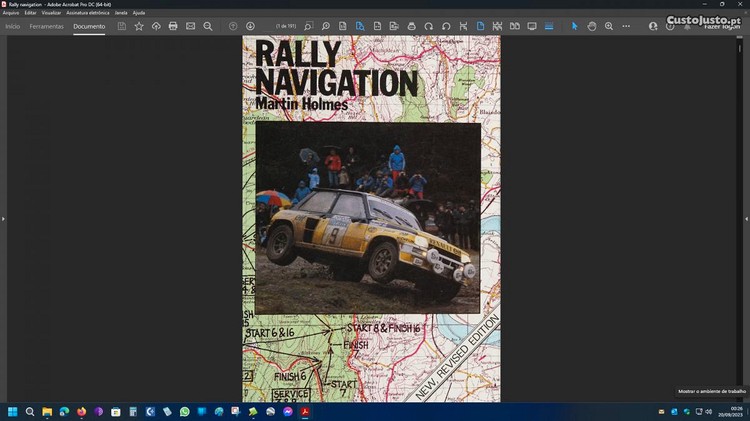This screenshot has width=750, height=421.
Task: Activate the arrow selection tool
Action: tap(575, 26)
